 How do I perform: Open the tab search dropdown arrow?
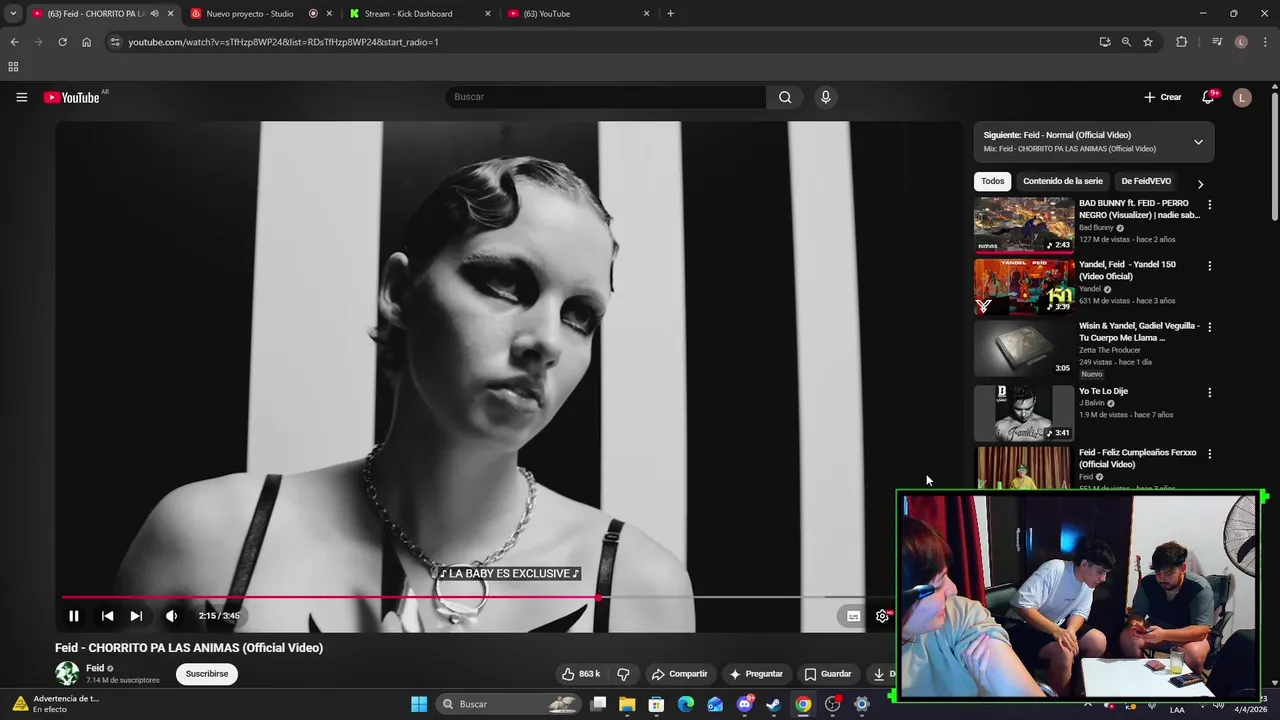(13, 14)
